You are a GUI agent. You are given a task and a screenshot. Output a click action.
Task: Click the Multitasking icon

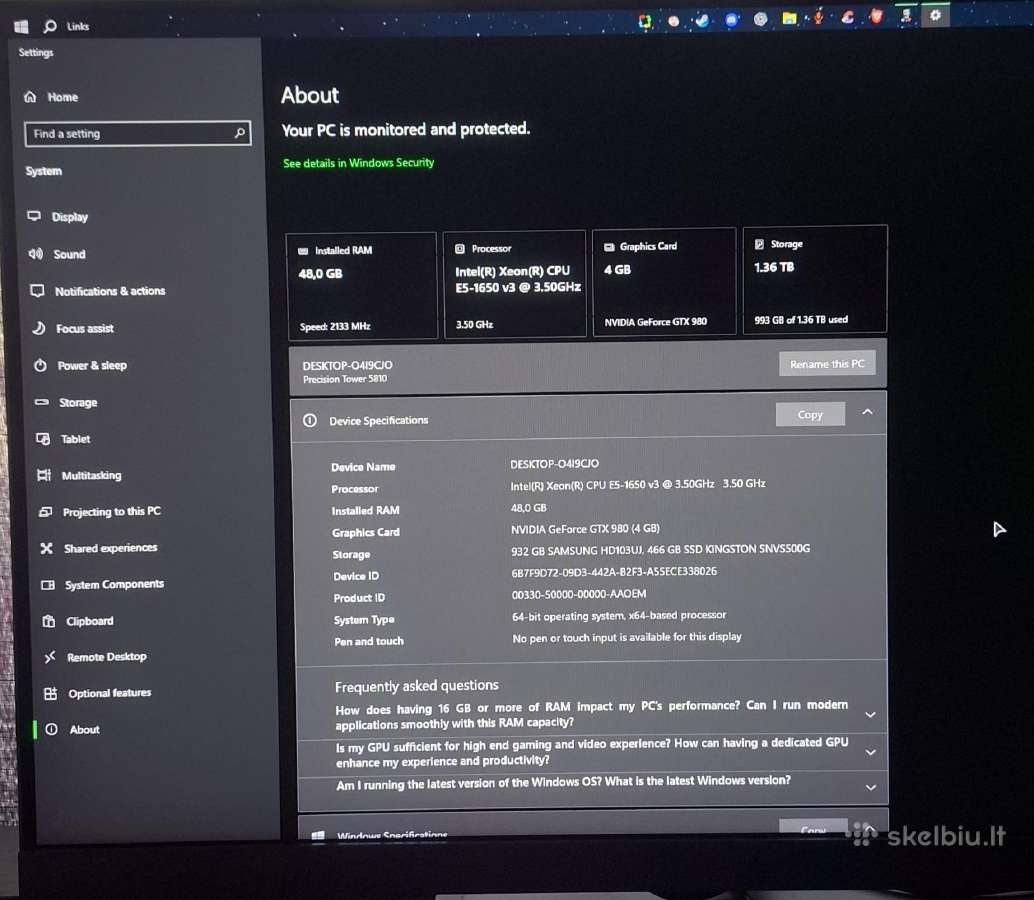coord(44,475)
